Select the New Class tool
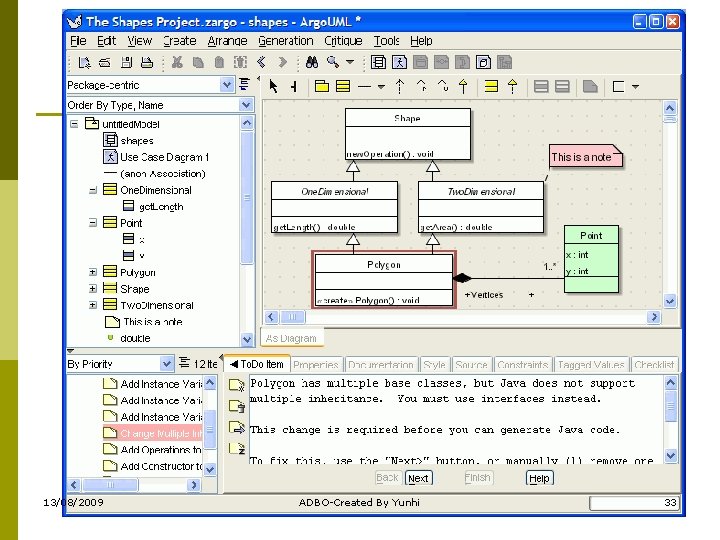Image resolution: width=720 pixels, height=540 pixels. [343, 86]
